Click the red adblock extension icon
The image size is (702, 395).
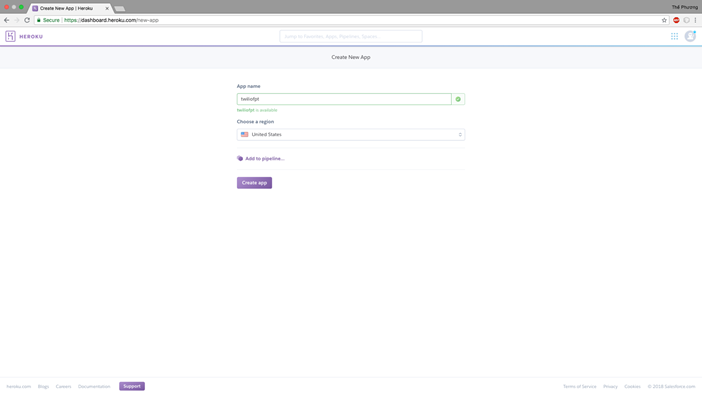point(676,20)
